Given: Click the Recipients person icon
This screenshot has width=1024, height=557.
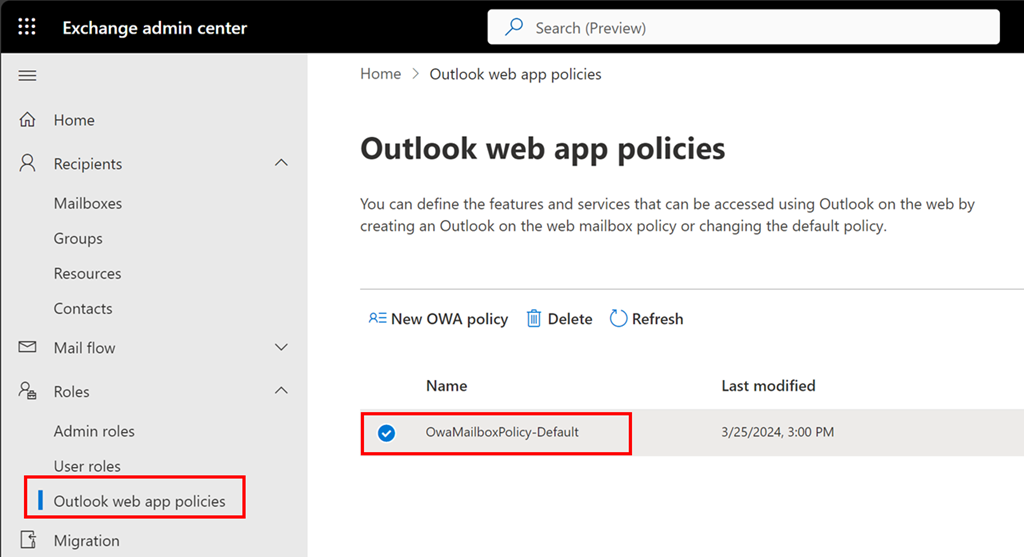Looking at the screenshot, I should [28, 163].
